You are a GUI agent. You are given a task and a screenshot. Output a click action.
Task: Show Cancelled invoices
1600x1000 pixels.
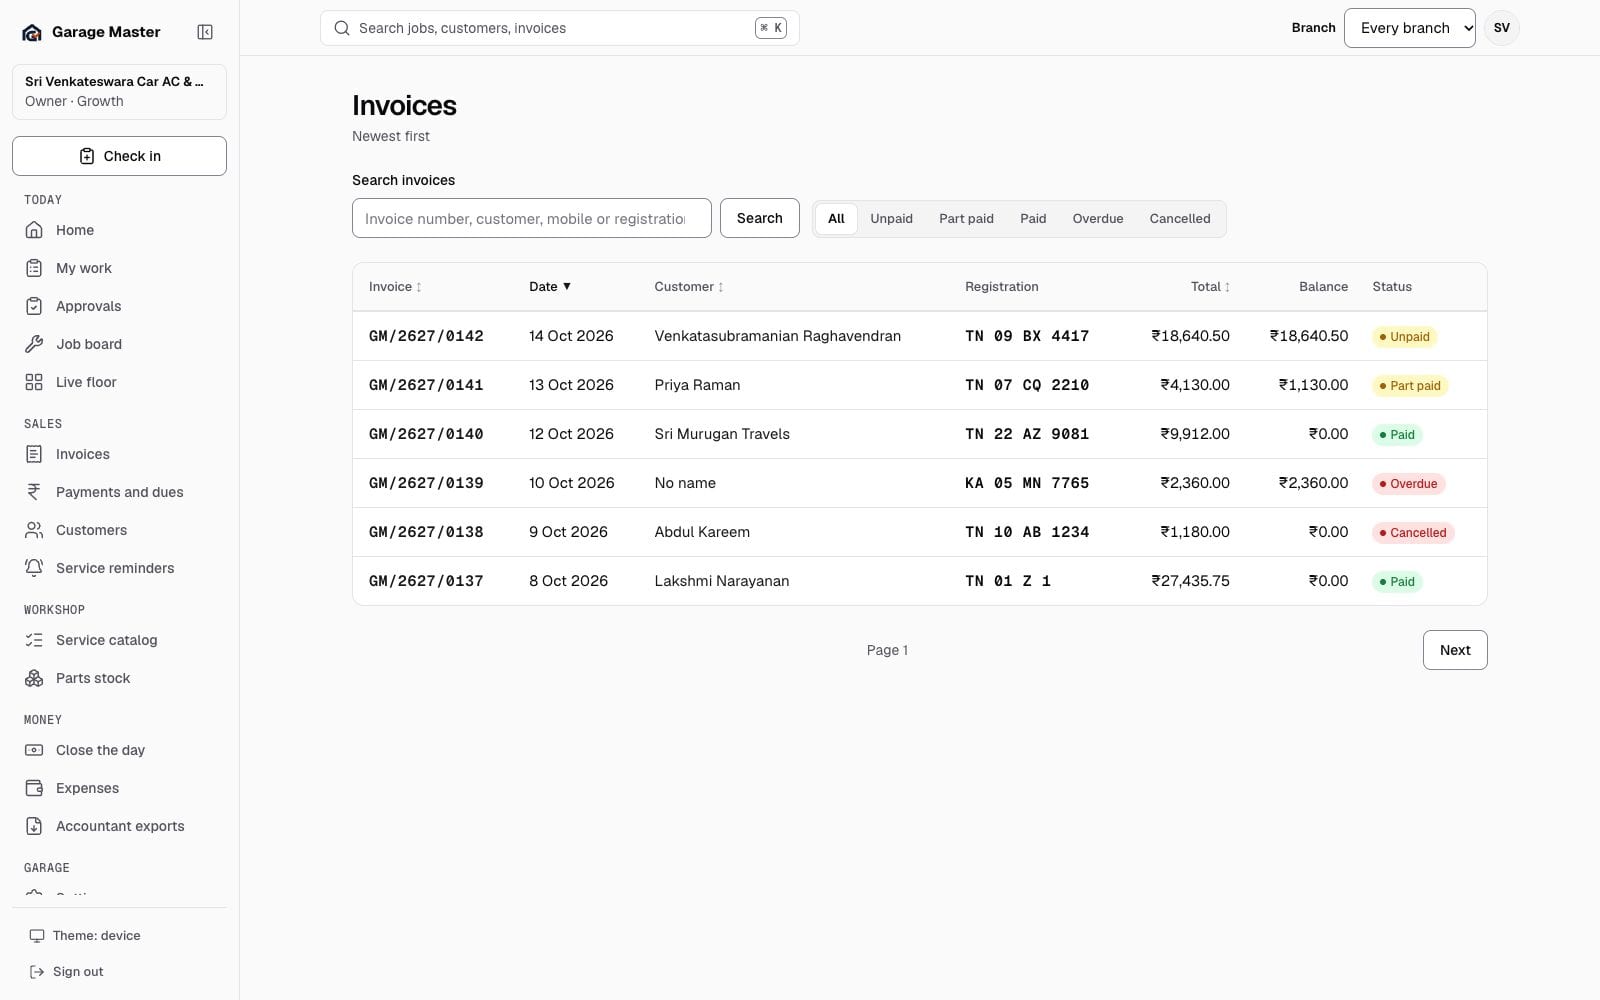1180,219
